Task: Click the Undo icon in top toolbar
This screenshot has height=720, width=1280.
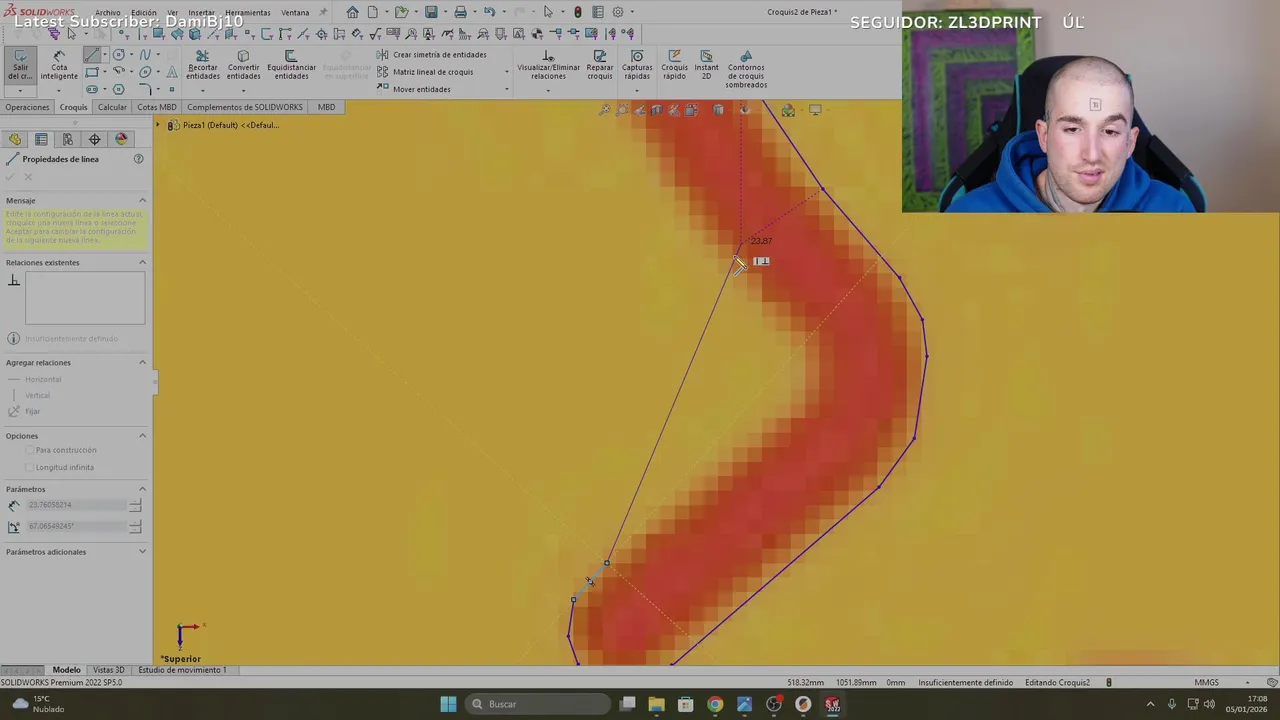Action: pos(490,12)
